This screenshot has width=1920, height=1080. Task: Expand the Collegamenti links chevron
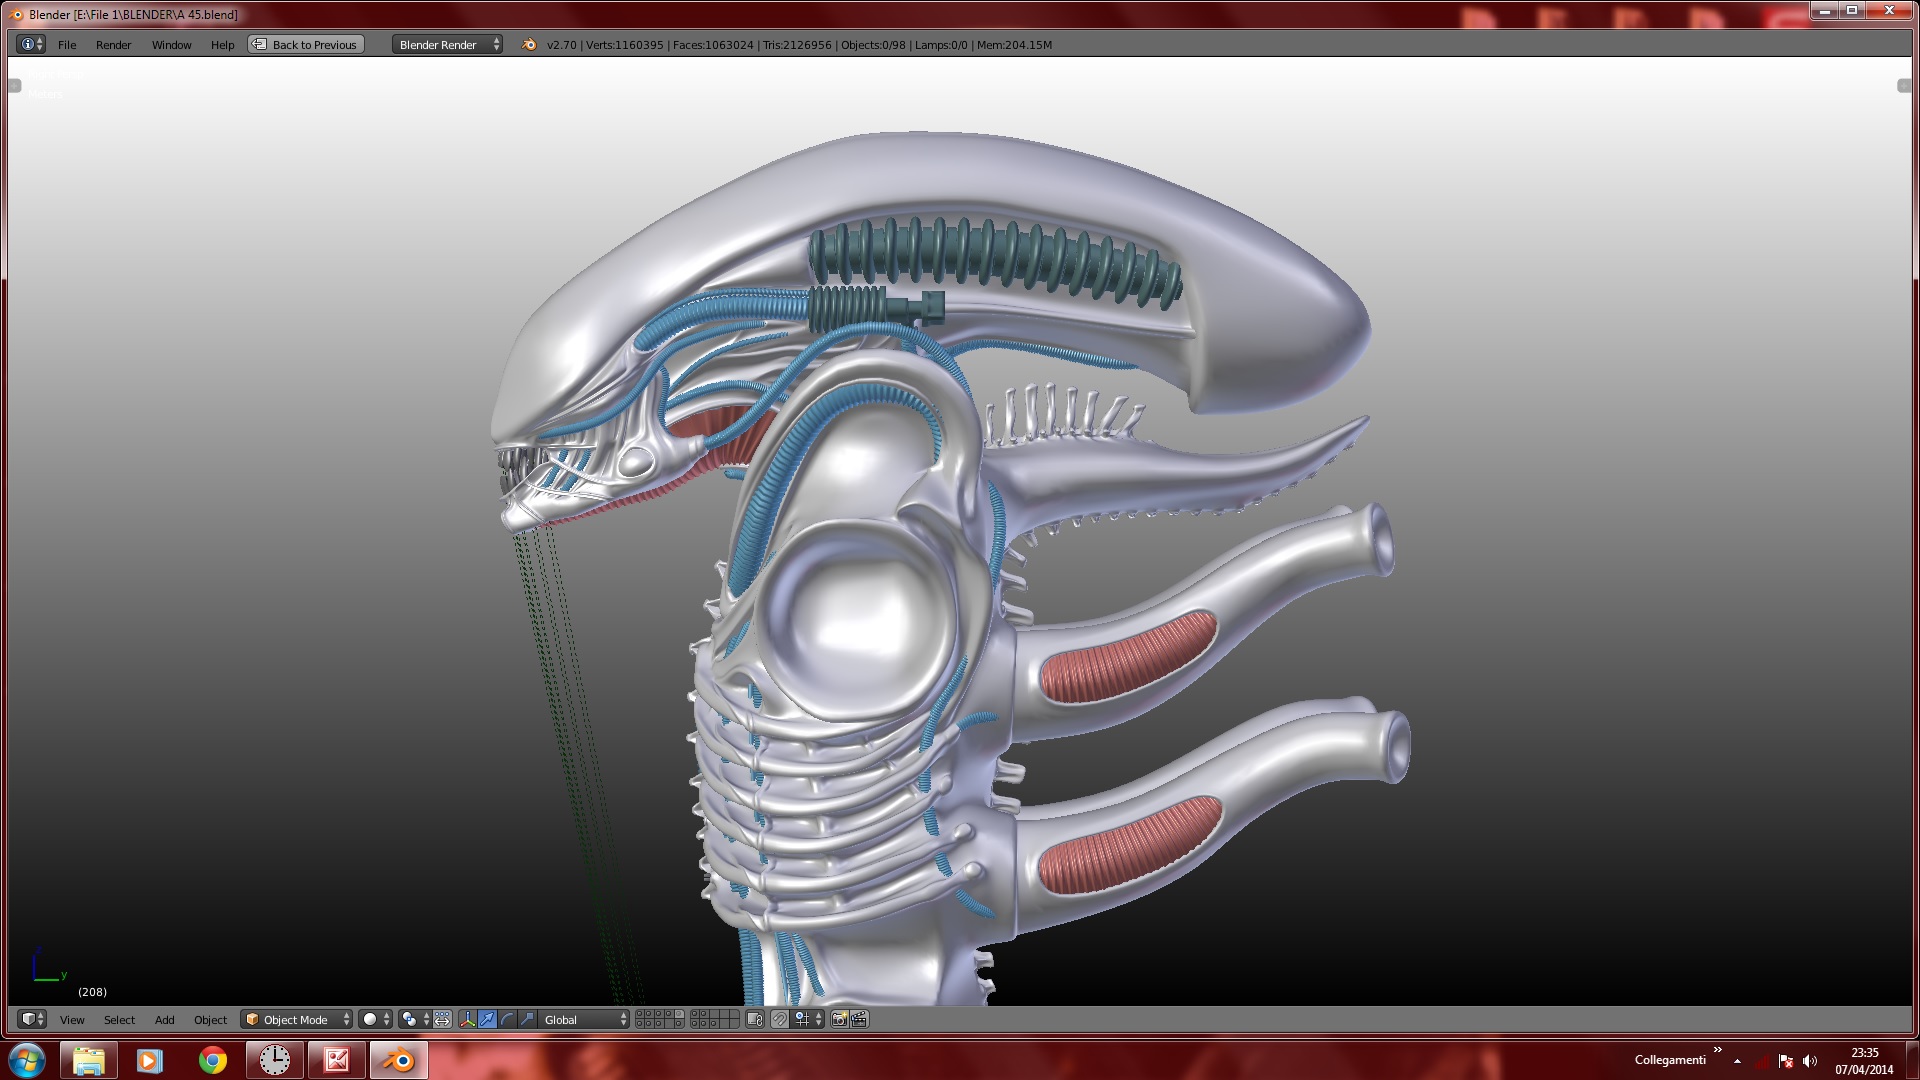pos(1718,1050)
